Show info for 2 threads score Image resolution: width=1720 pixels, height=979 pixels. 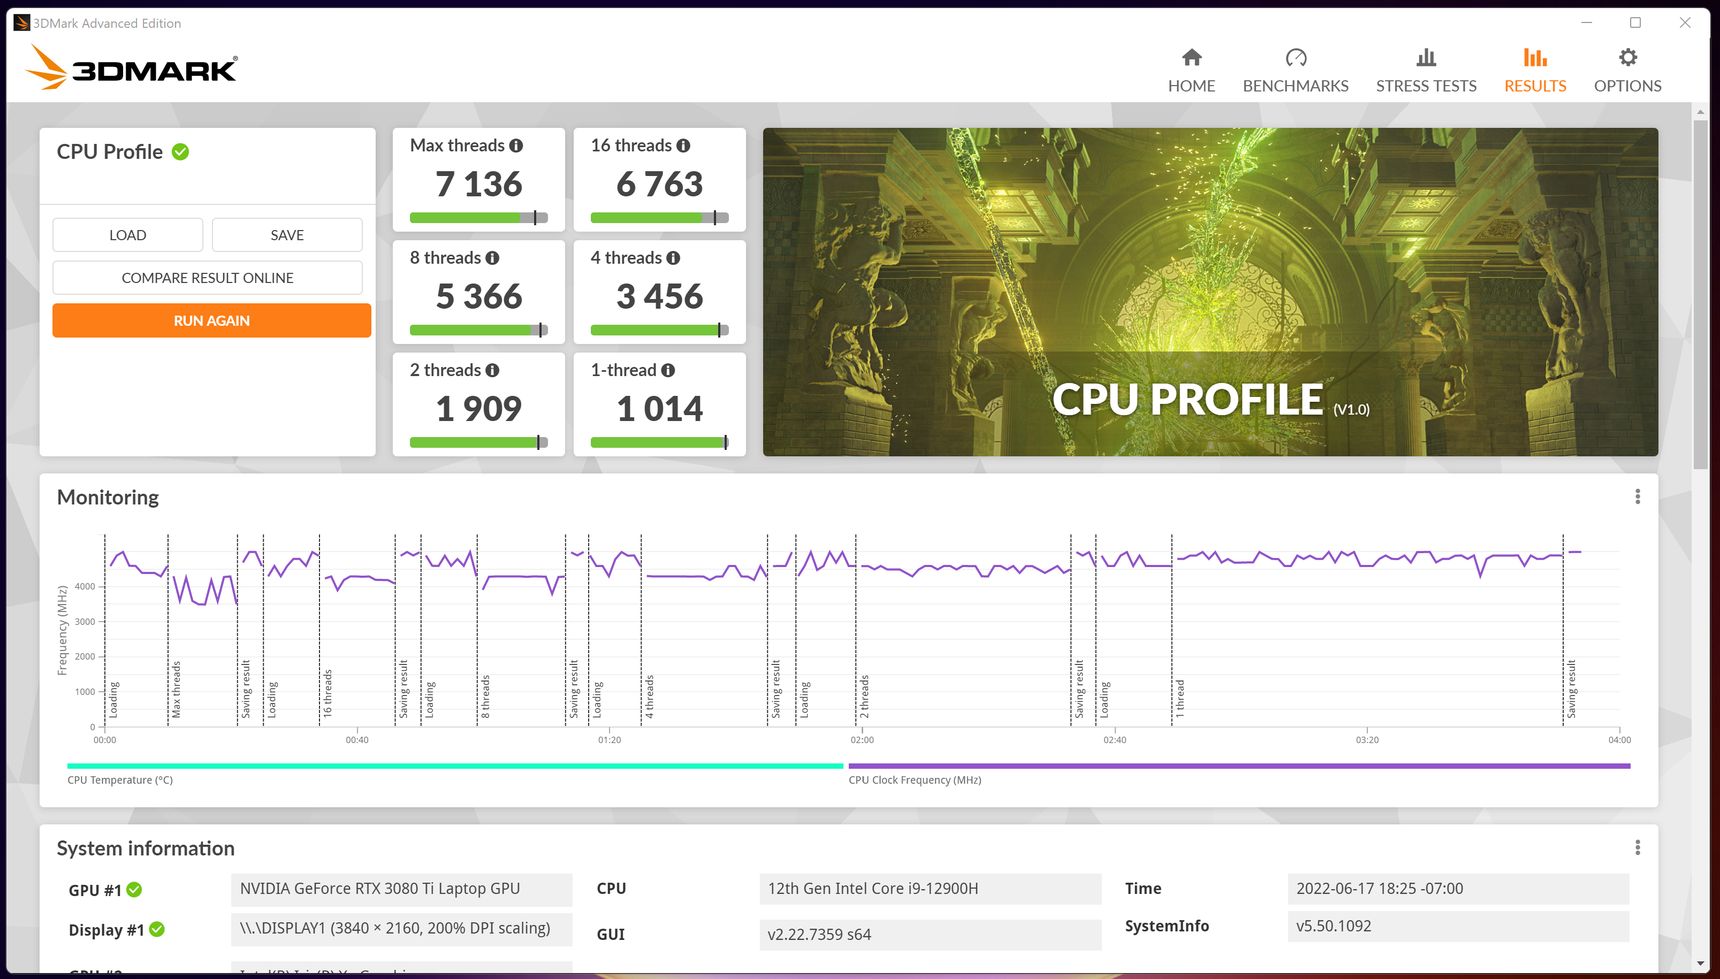pos(492,370)
